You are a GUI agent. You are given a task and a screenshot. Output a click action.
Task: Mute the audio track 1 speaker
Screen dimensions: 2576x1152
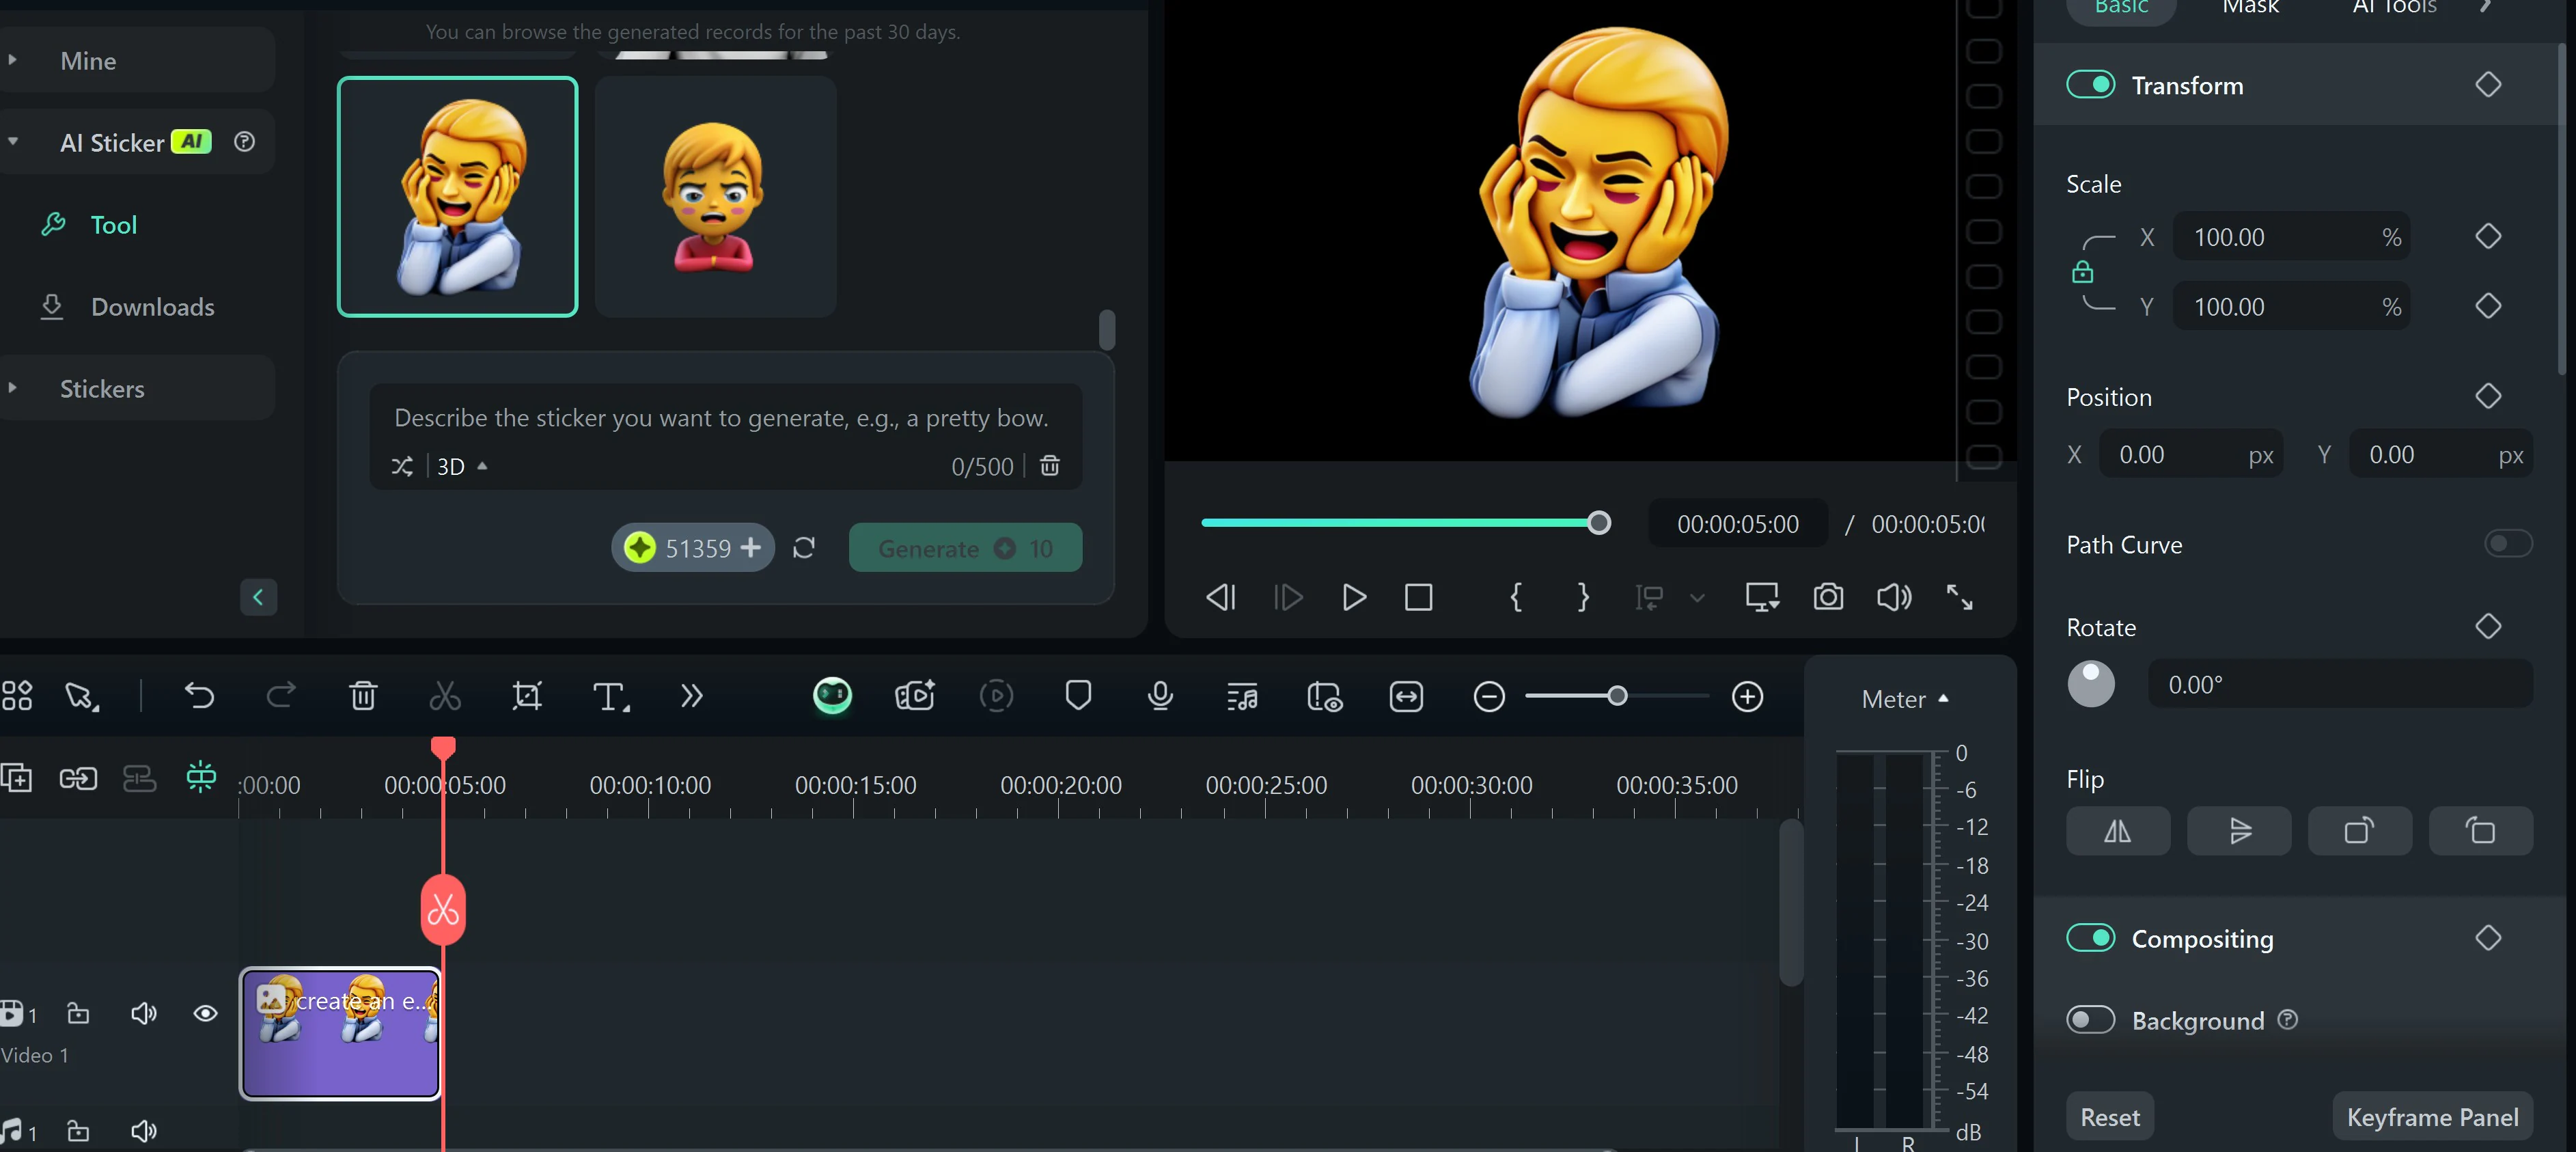click(144, 1131)
